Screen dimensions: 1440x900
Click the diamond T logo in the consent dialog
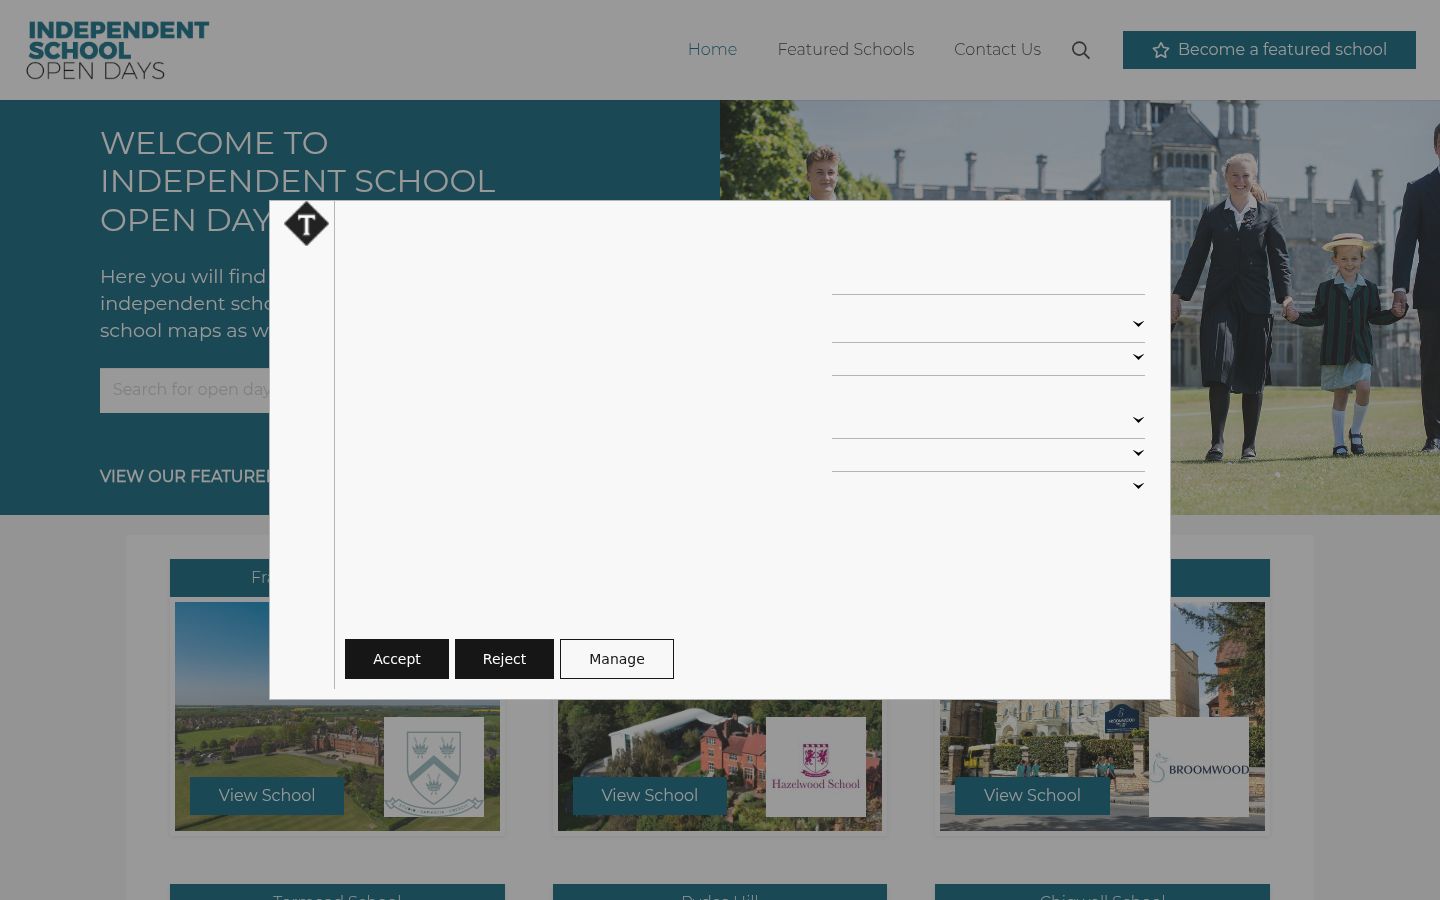(306, 224)
